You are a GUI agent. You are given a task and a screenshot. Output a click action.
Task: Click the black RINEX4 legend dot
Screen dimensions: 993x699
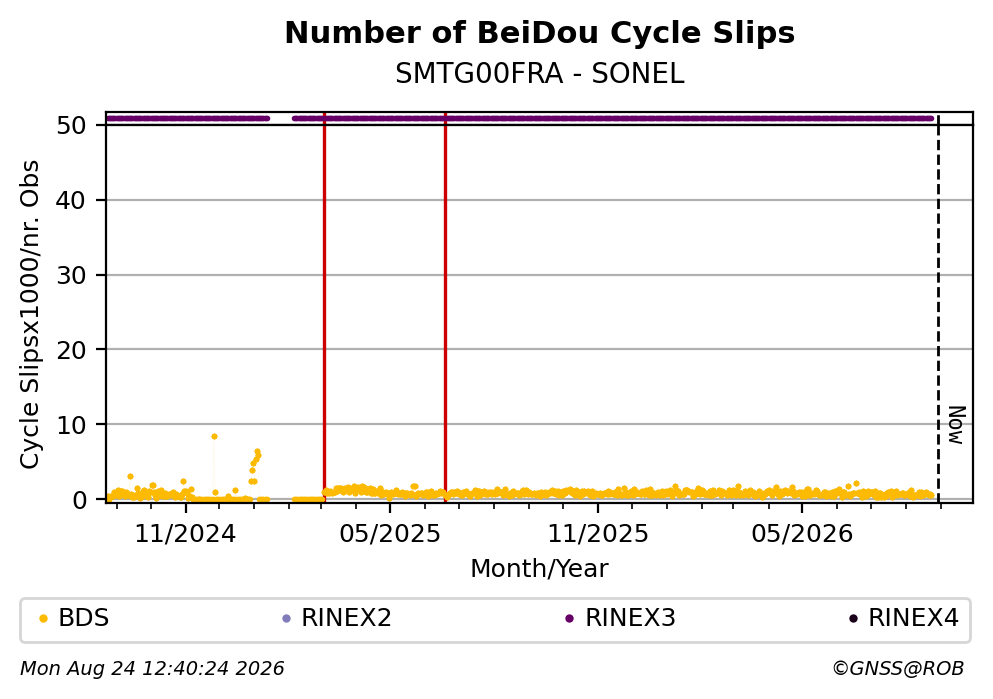tap(853, 619)
